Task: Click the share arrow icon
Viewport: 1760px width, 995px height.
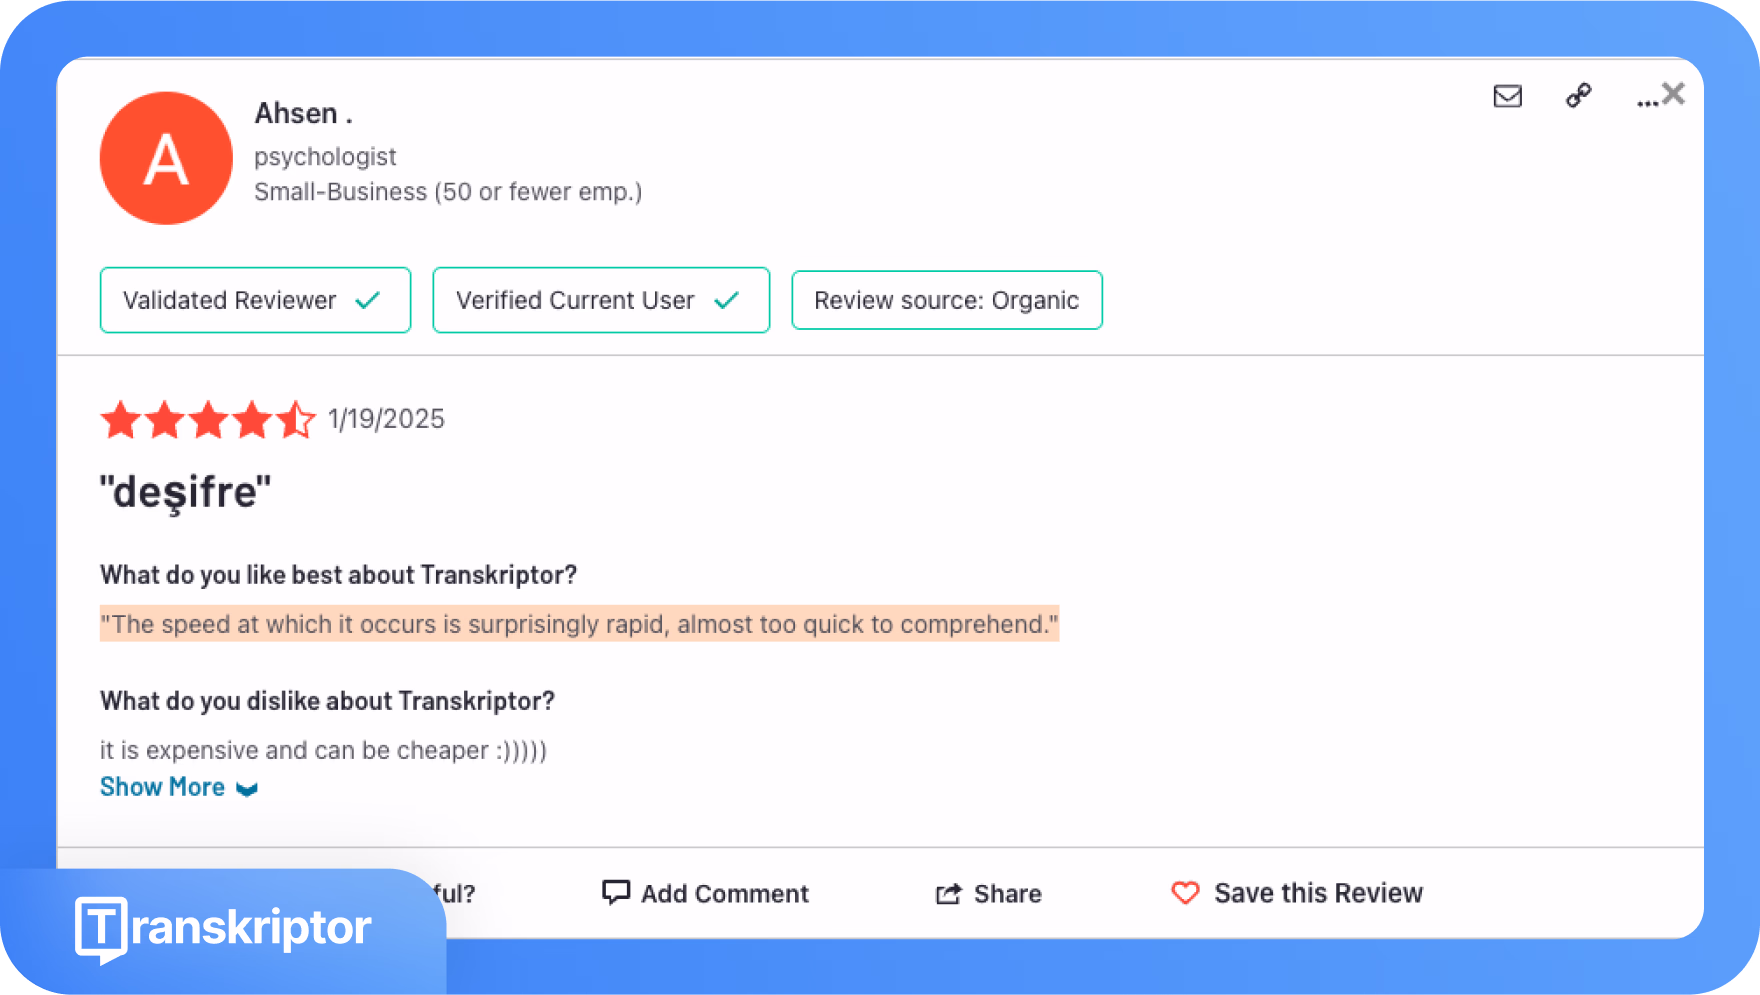Action: [x=948, y=894]
